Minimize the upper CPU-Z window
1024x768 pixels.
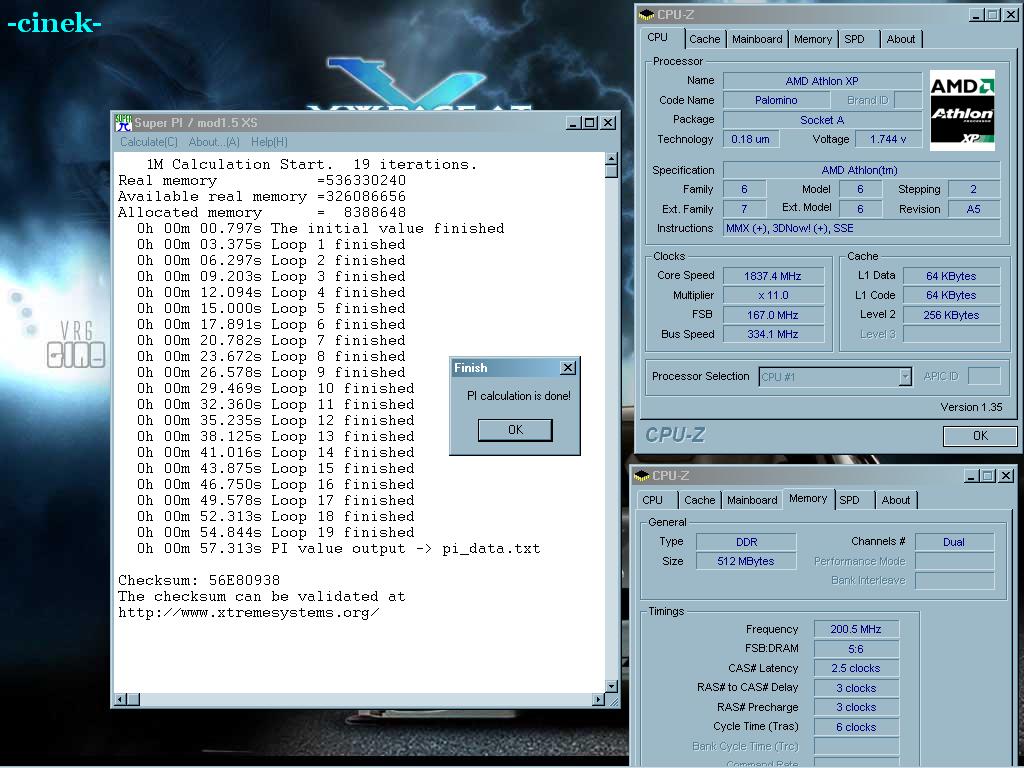point(976,15)
